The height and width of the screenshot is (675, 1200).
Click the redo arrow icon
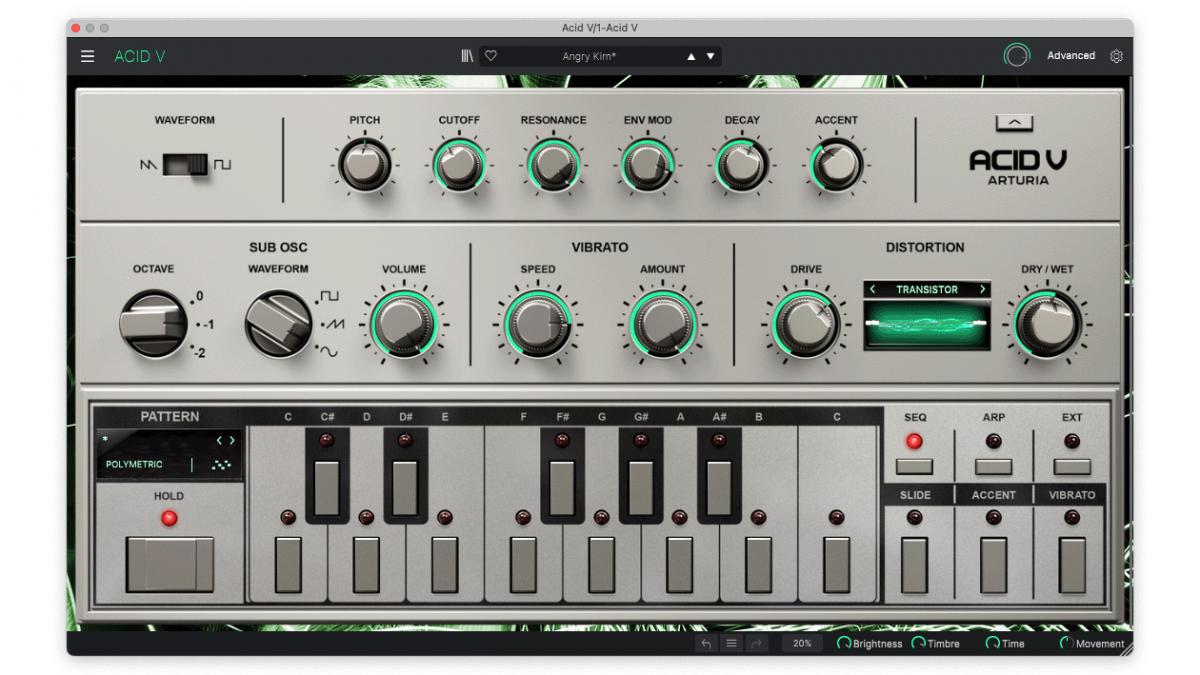[x=757, y=644]
